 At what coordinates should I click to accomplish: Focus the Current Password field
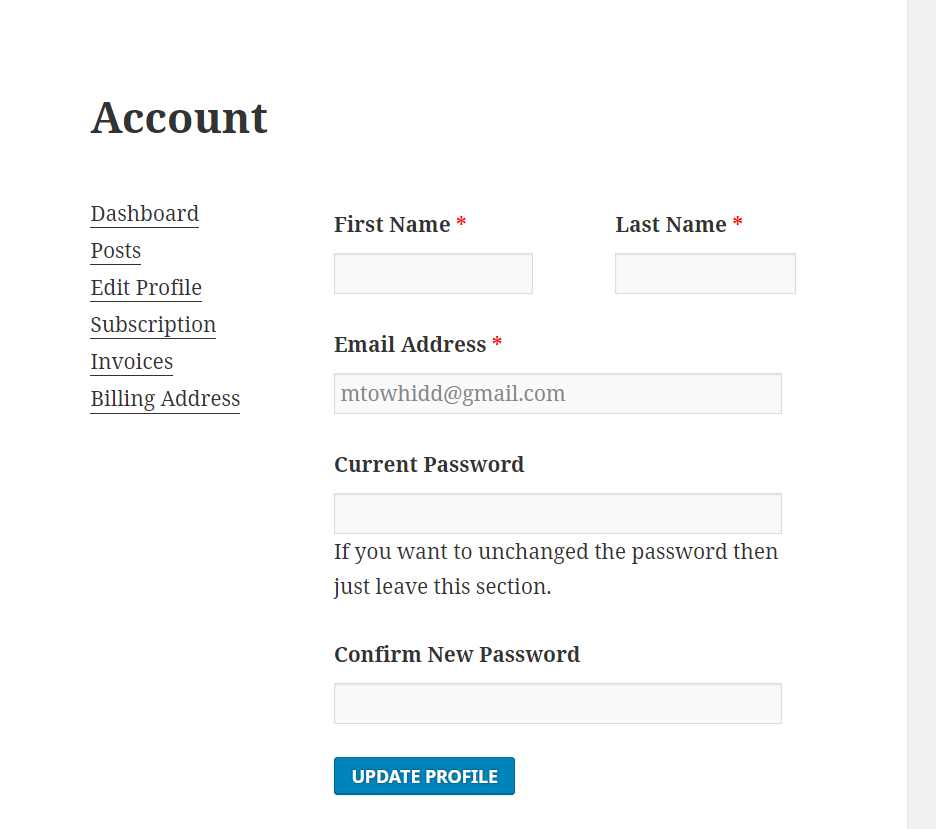558,513
